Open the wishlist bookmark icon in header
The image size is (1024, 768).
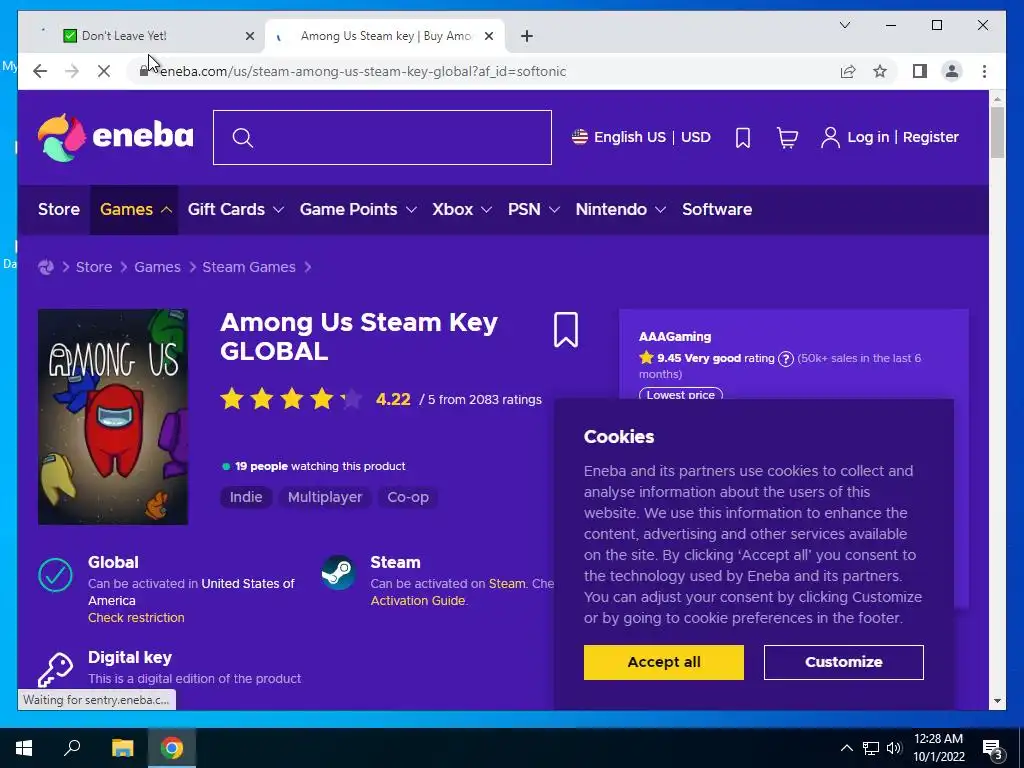743,137
